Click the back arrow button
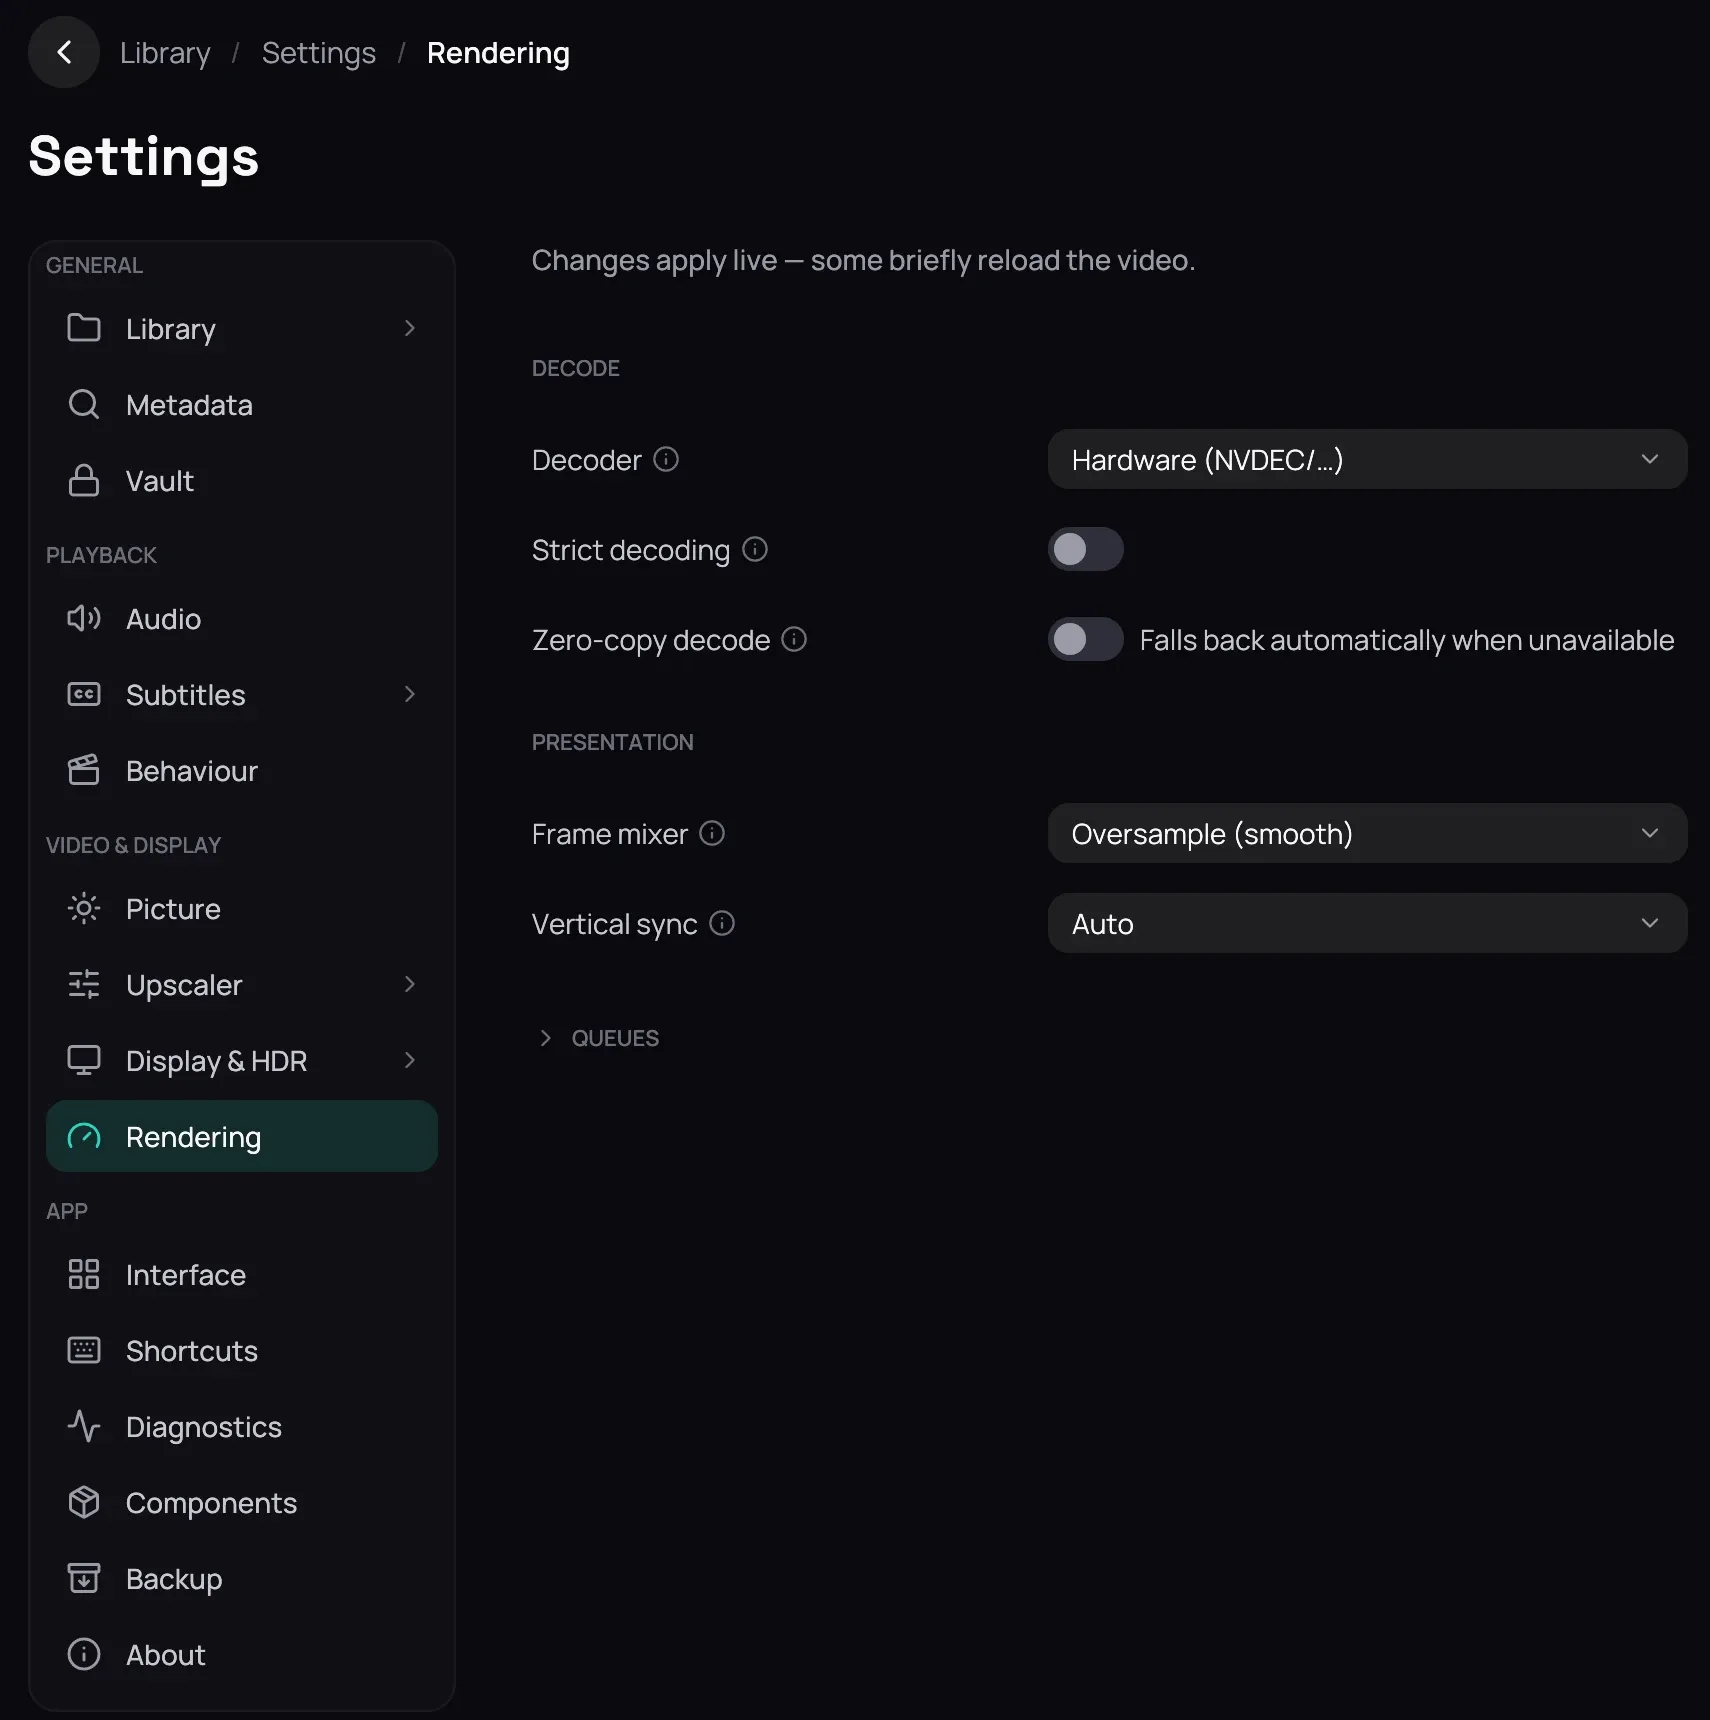1710x1720 pixels. 64,52
